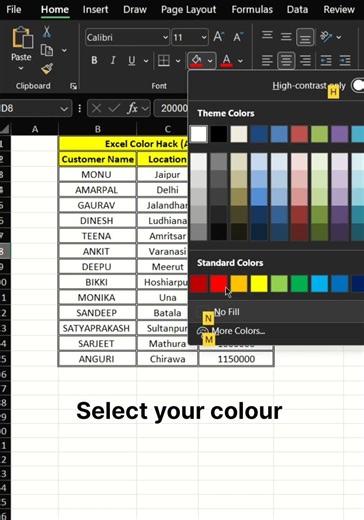Viewport: 364px width, 520px height.
Task: Pick Black theme color swatch
Action: [x=219, y=134]
